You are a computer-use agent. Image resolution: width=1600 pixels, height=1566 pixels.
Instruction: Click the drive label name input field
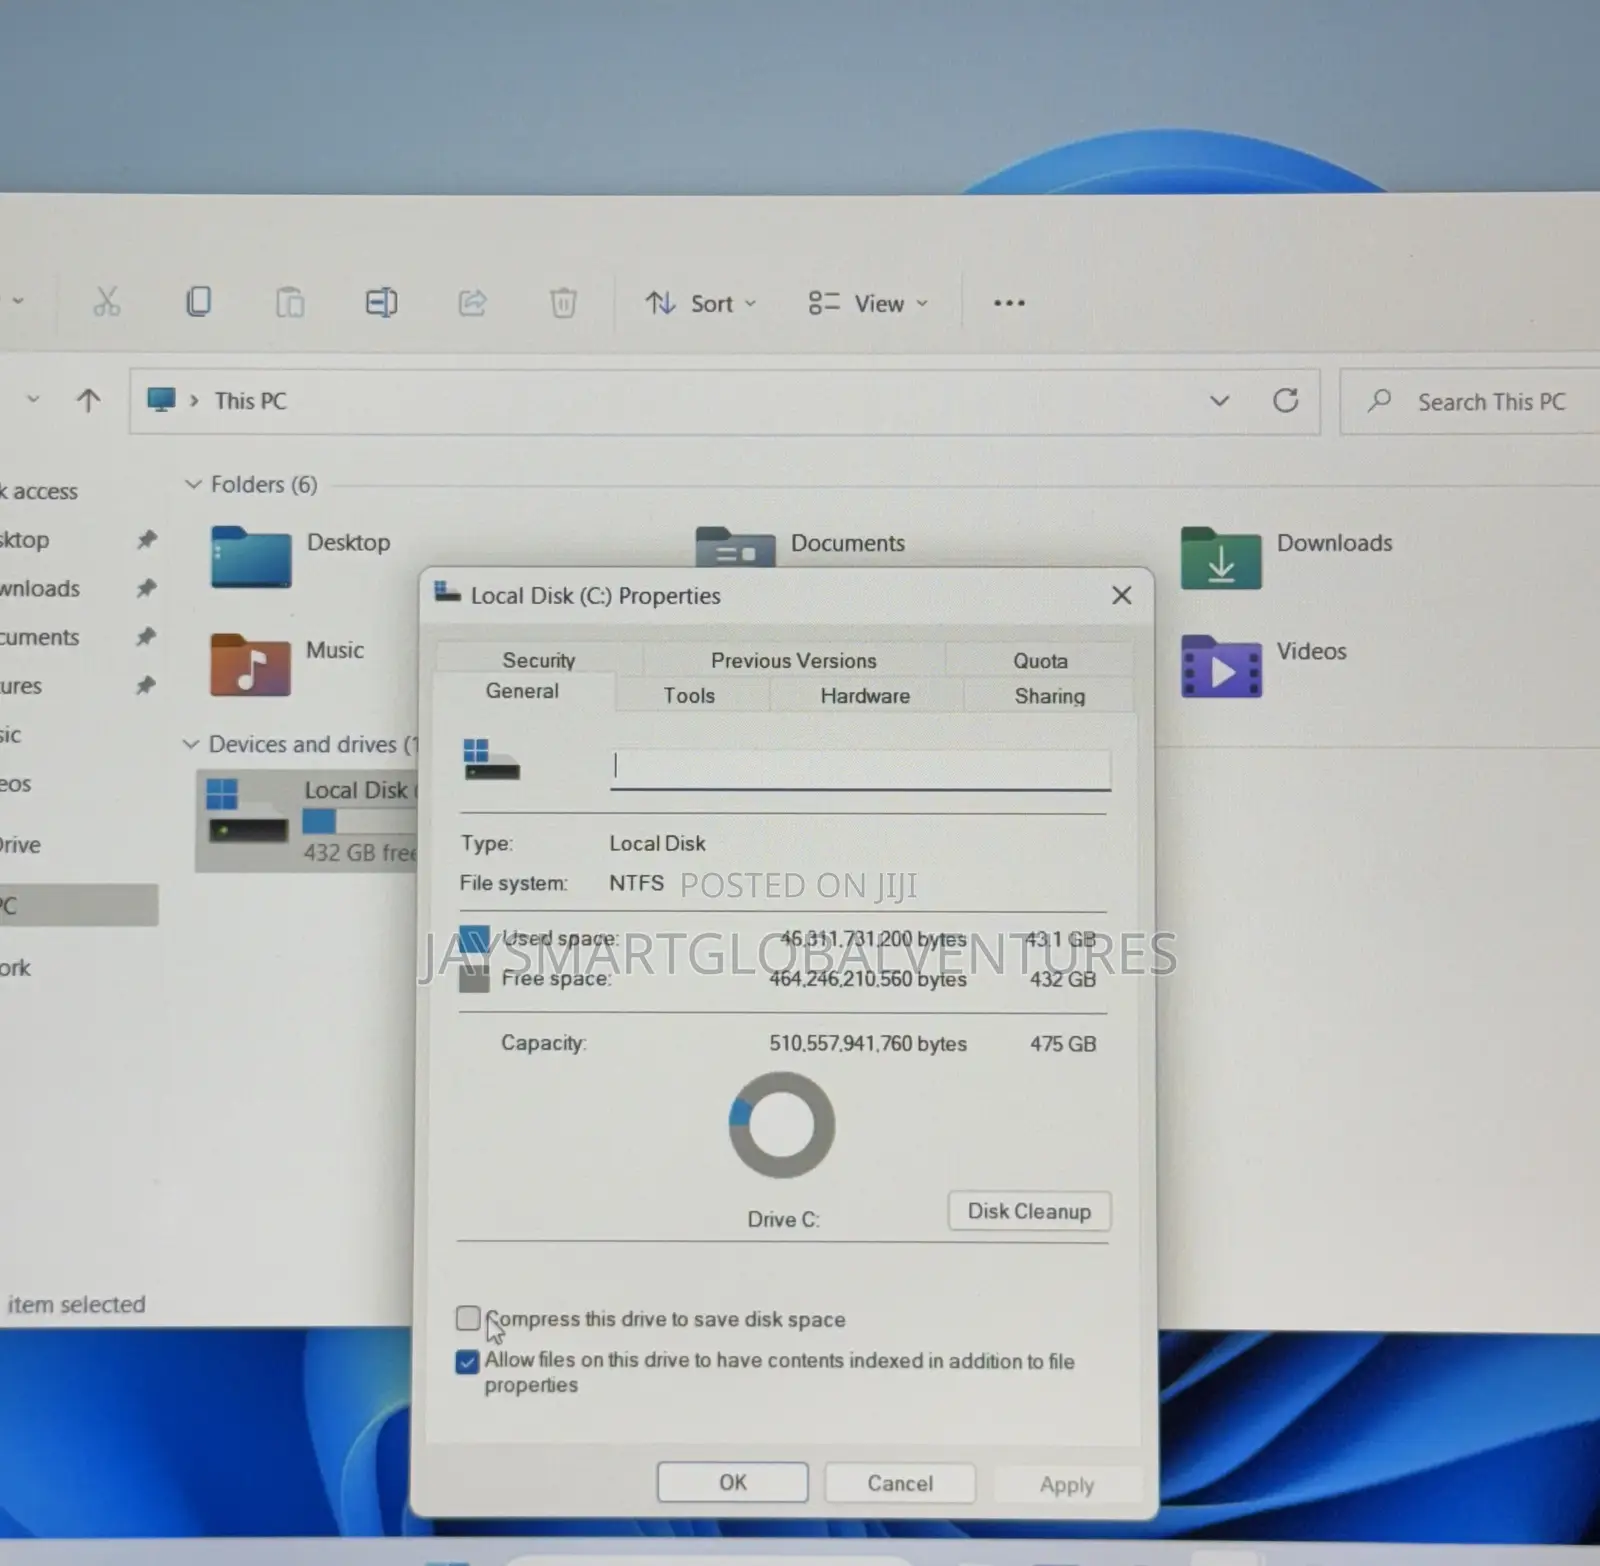coord(860,769)
